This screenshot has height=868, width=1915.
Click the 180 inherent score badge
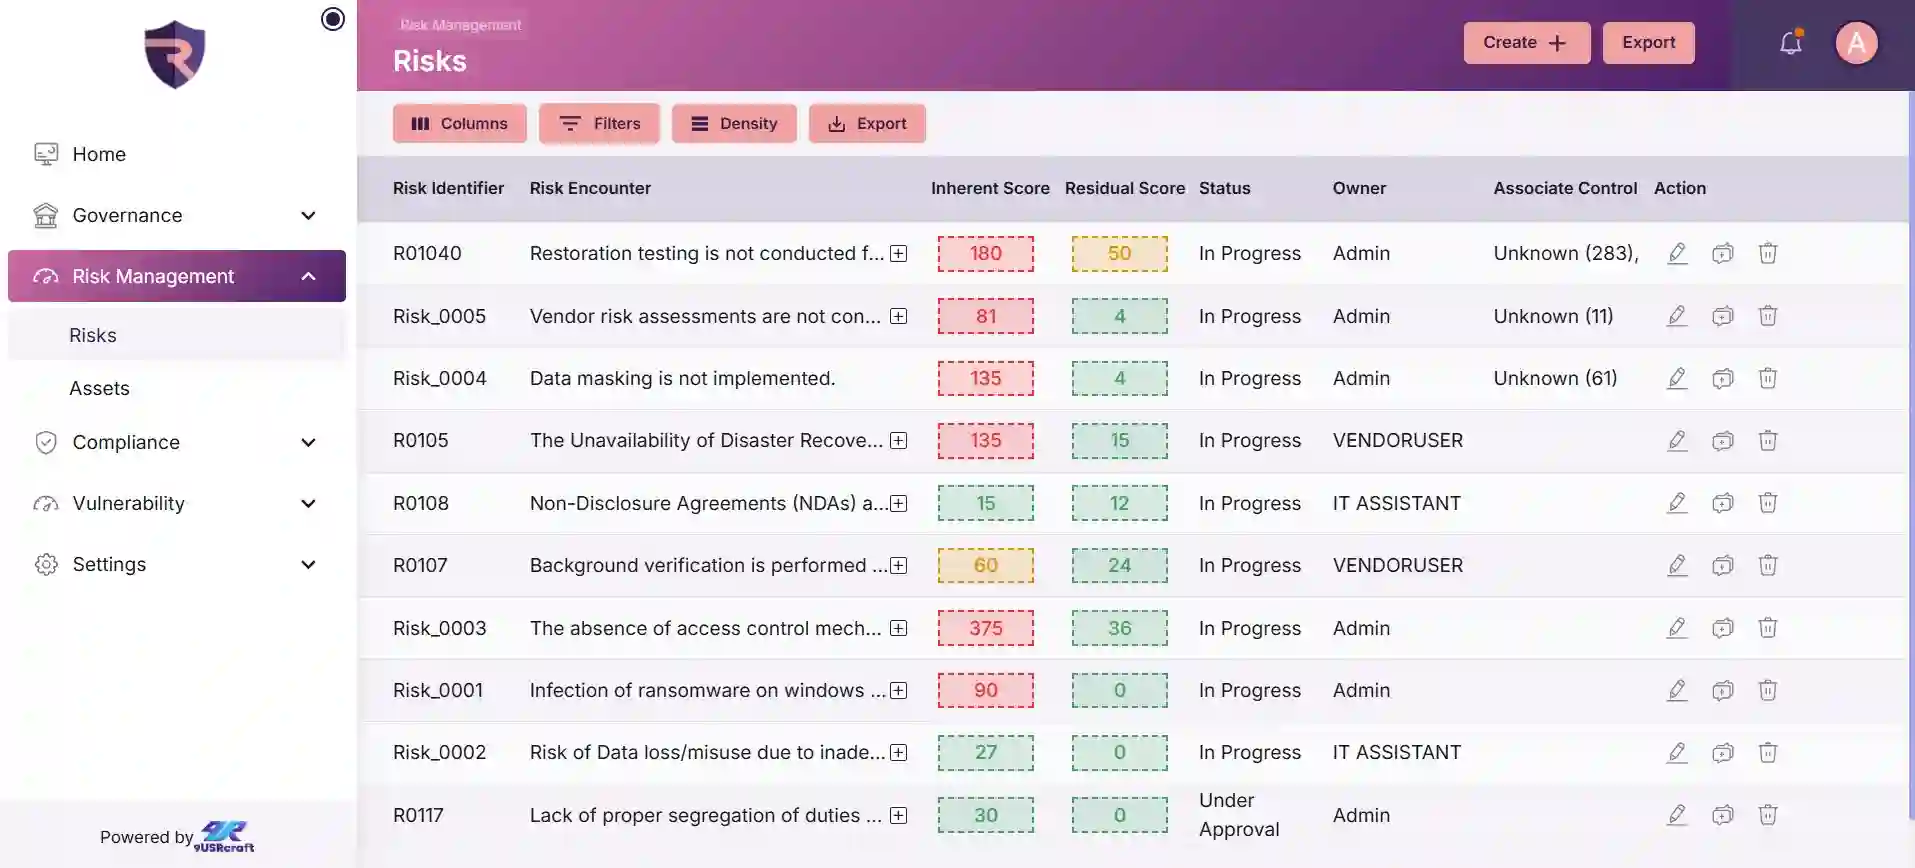985,254
